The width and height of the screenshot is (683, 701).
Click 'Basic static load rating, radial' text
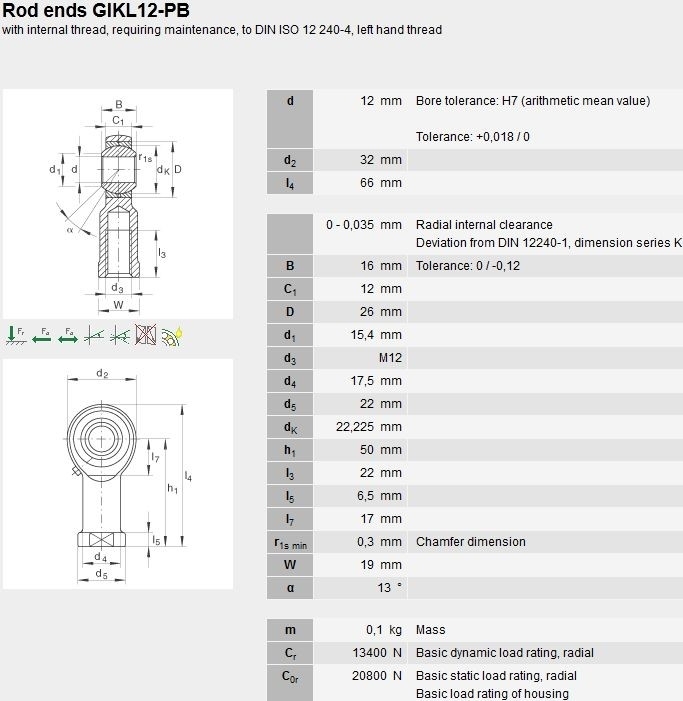pos(496,676)
